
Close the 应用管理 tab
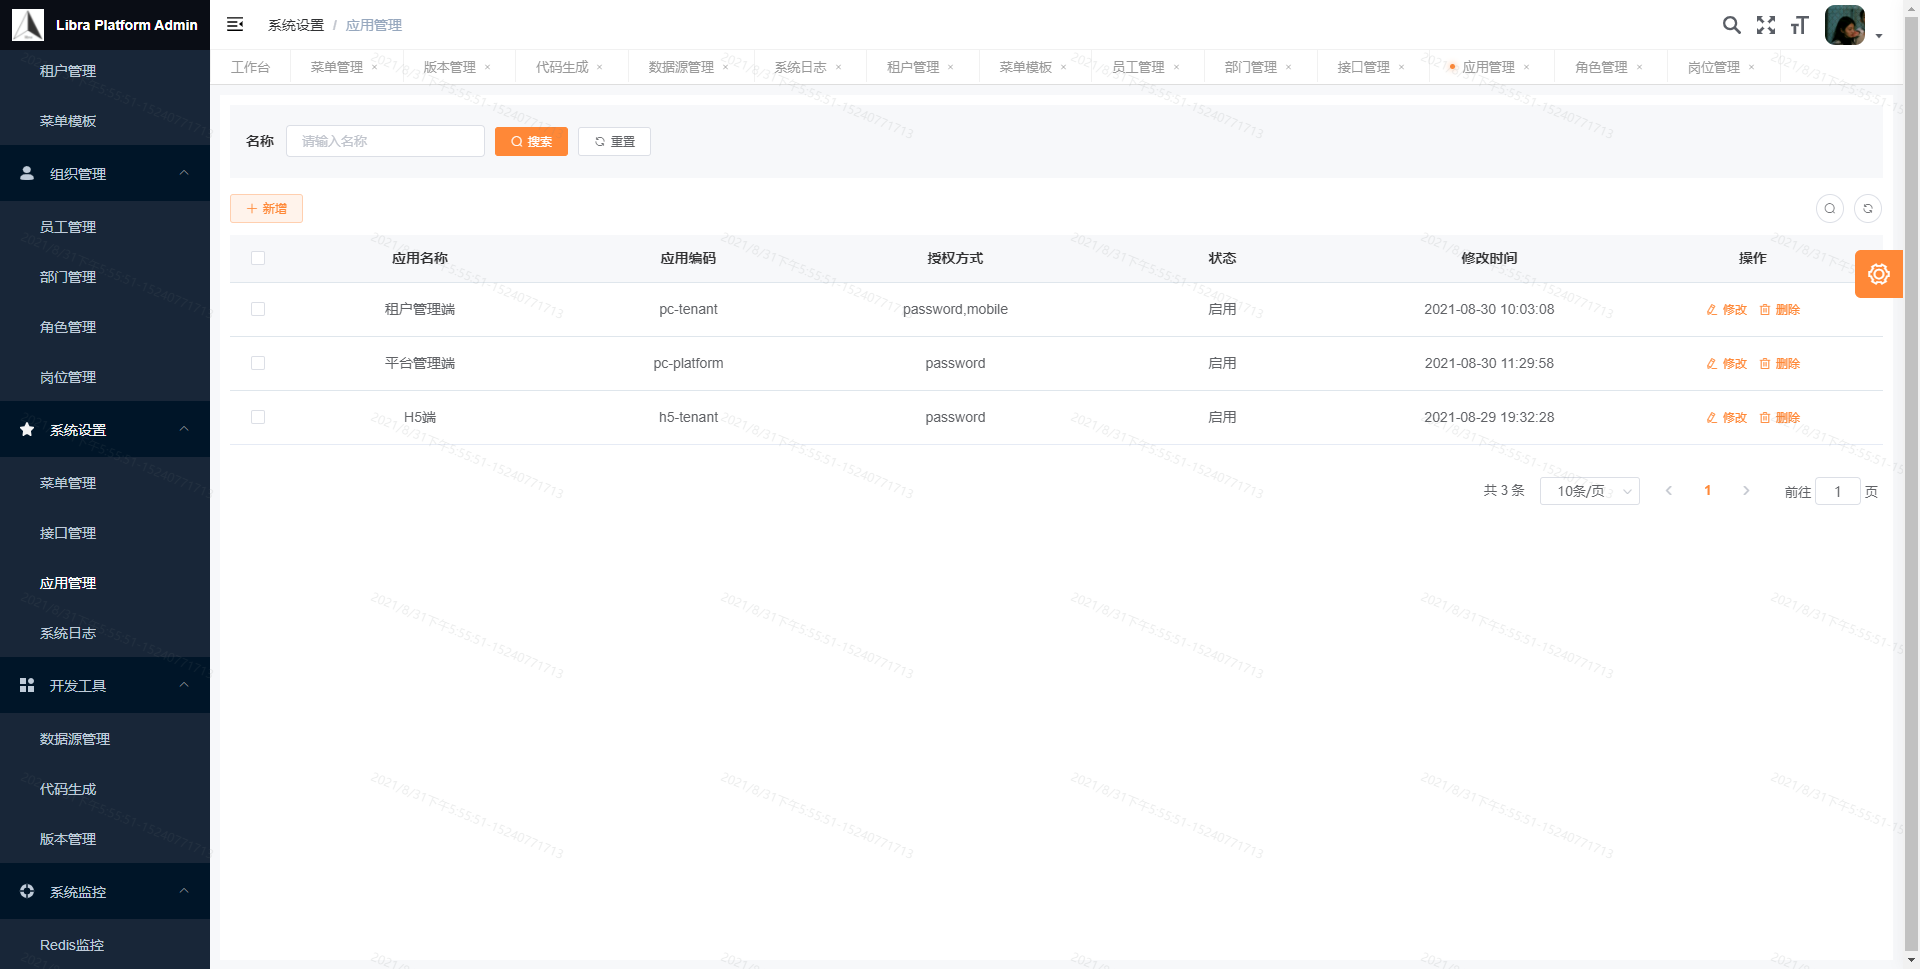point(1527,68)
